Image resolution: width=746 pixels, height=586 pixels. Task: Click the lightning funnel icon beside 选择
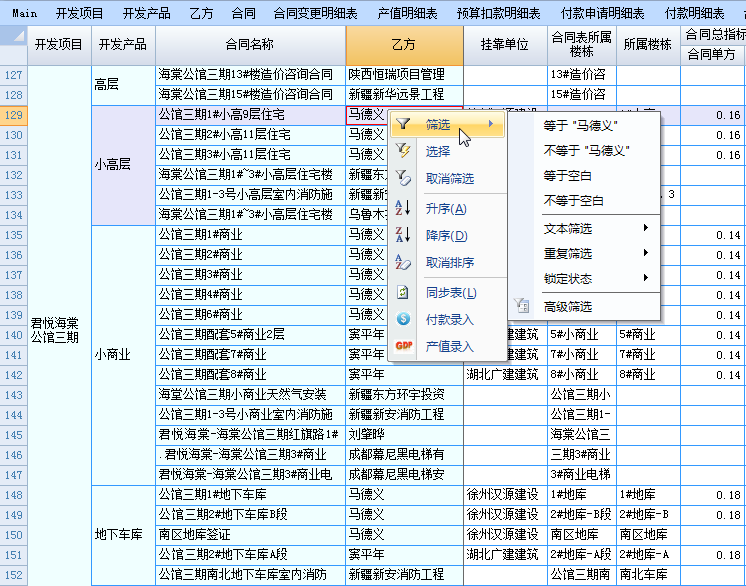point(403,151)
